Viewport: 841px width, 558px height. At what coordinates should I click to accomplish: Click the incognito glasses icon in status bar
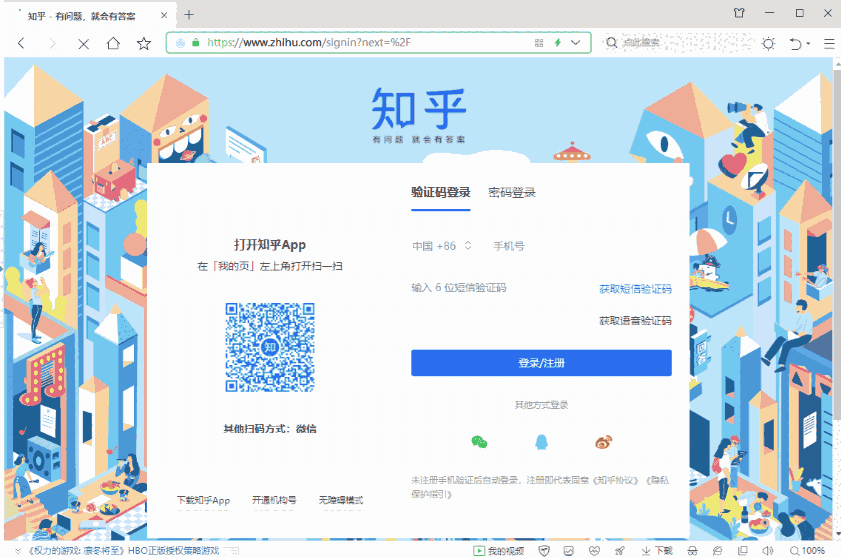coord(692,550)
